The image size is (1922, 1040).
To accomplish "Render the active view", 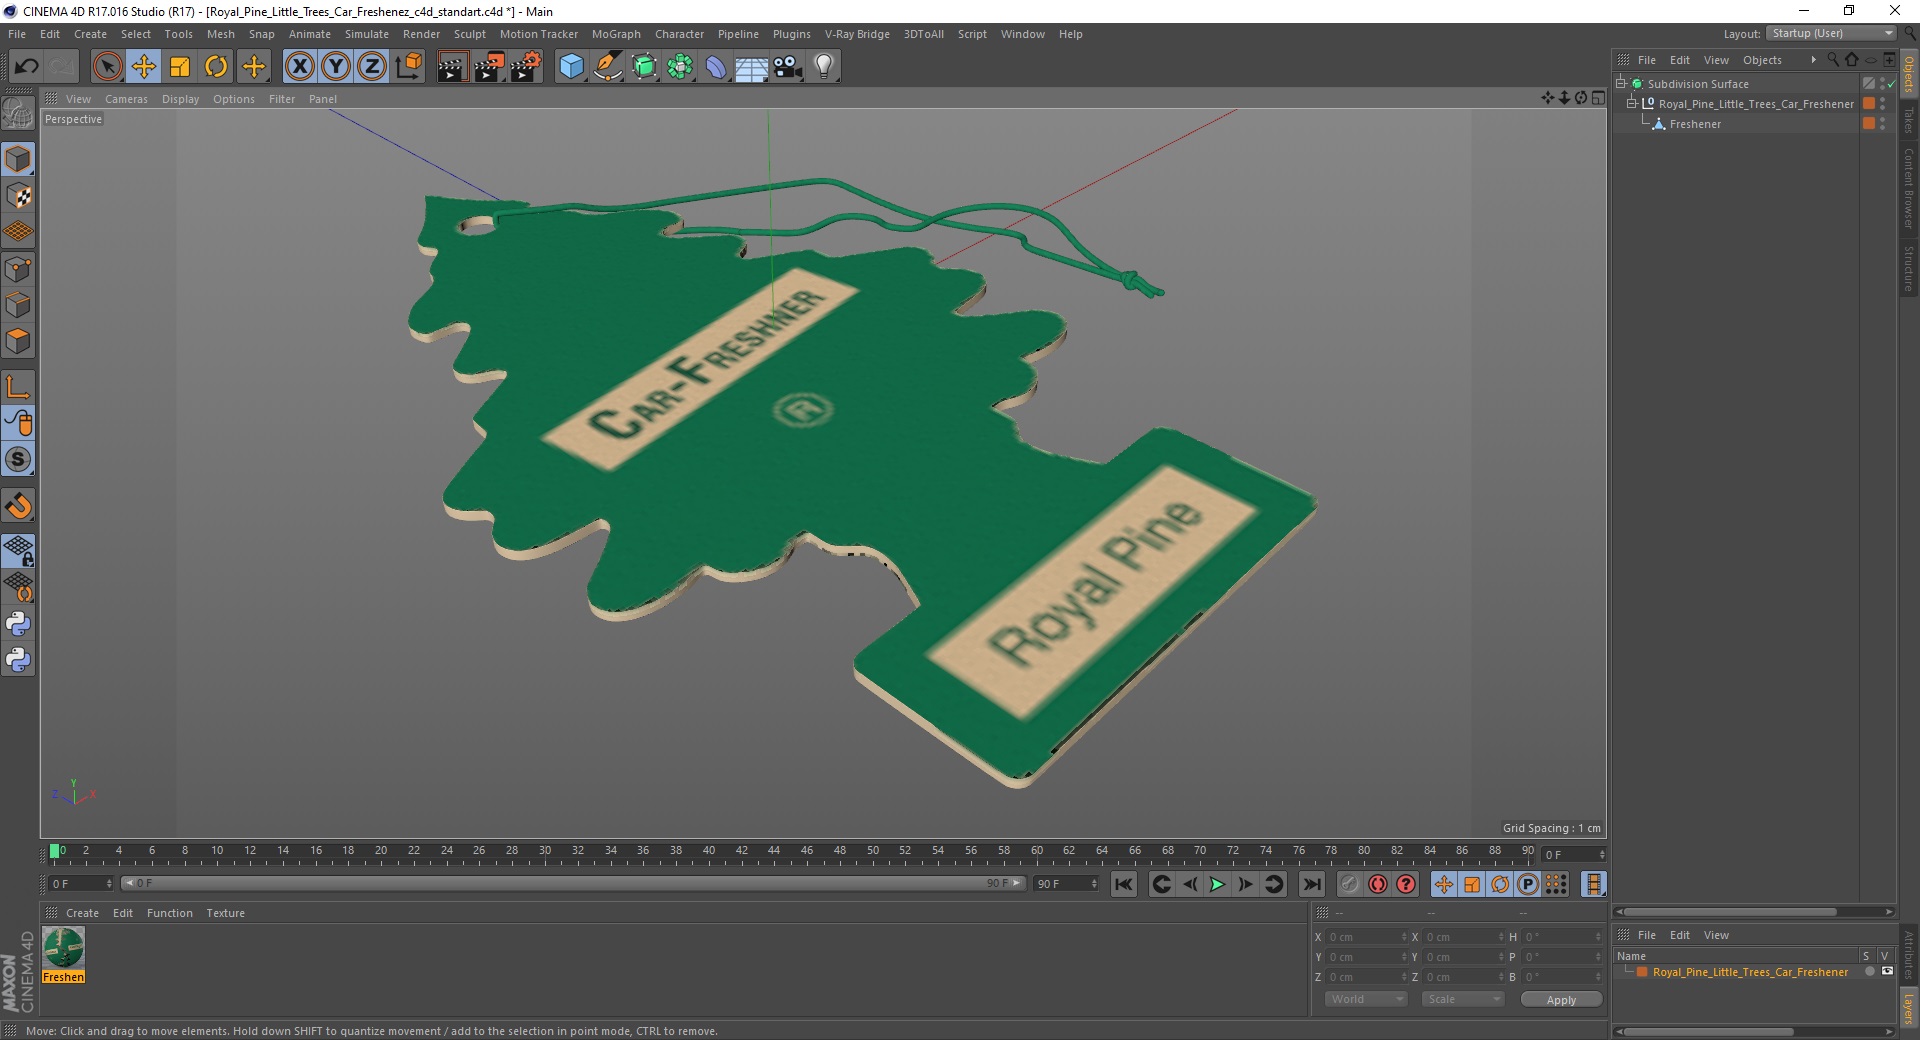I will click(x=452, y=67).
